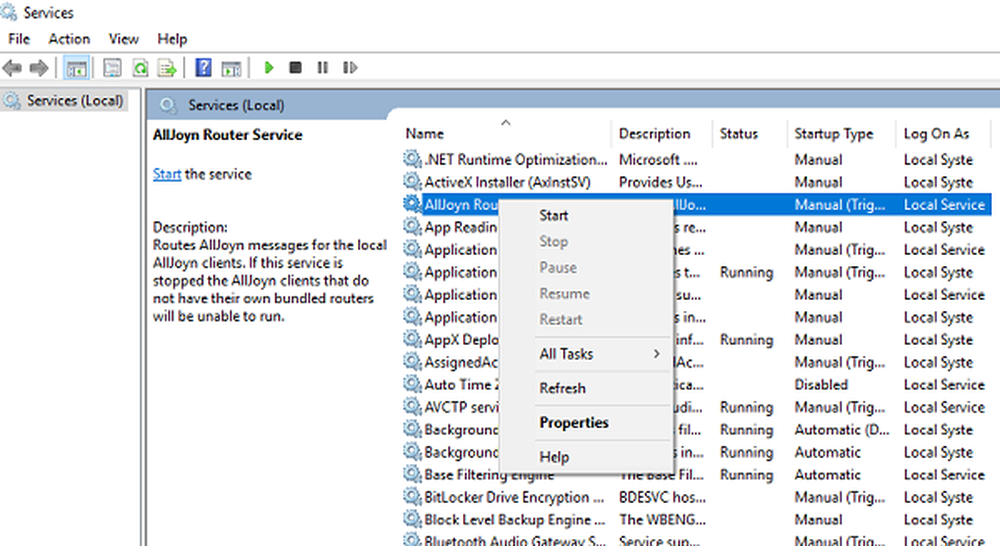Viewport: 1000px width, 546px height.
Task: Click gear icon of App Readiness row
Action: point(413,226)
